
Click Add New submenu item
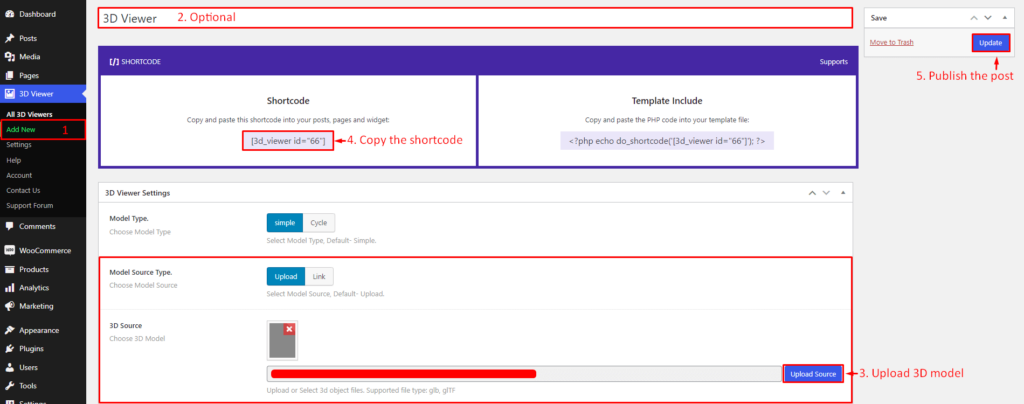pyautogui.click(x=21, y=129)
